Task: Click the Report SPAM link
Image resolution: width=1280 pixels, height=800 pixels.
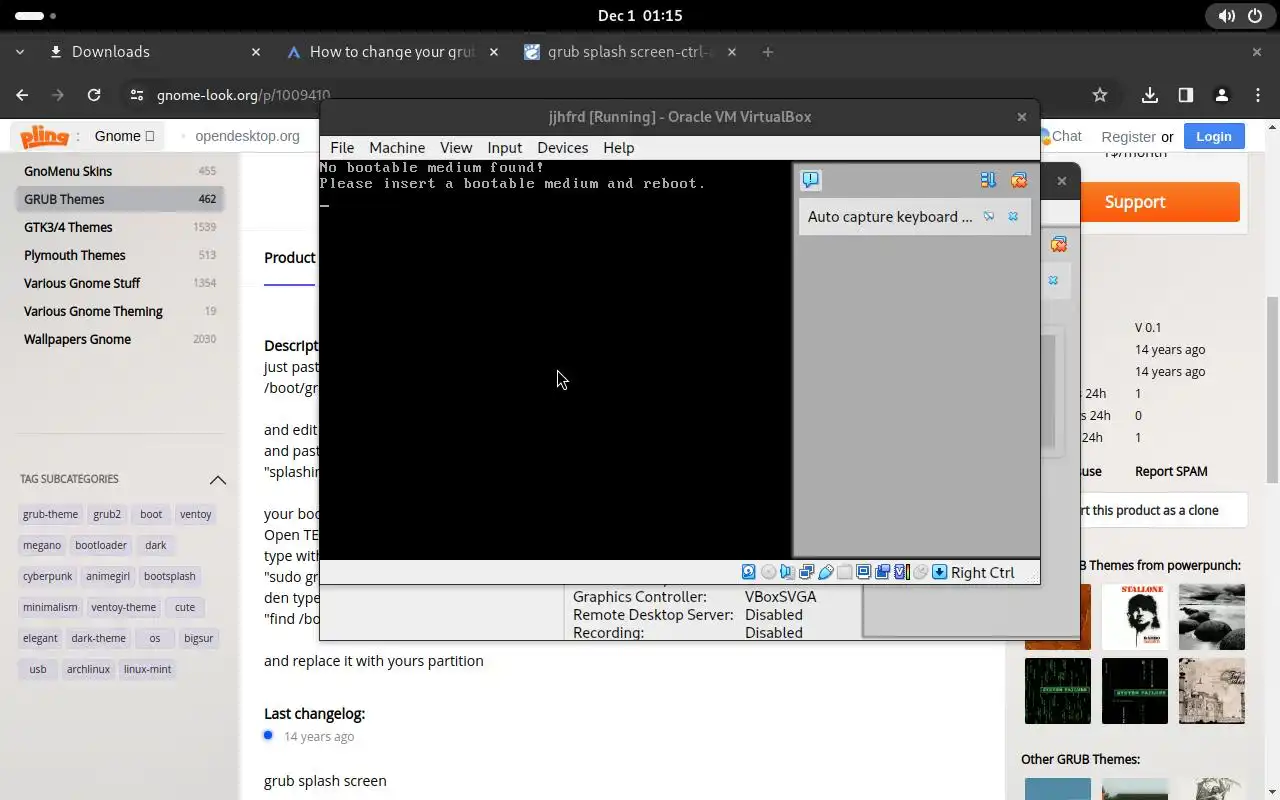Action: tap(1171, 471)
